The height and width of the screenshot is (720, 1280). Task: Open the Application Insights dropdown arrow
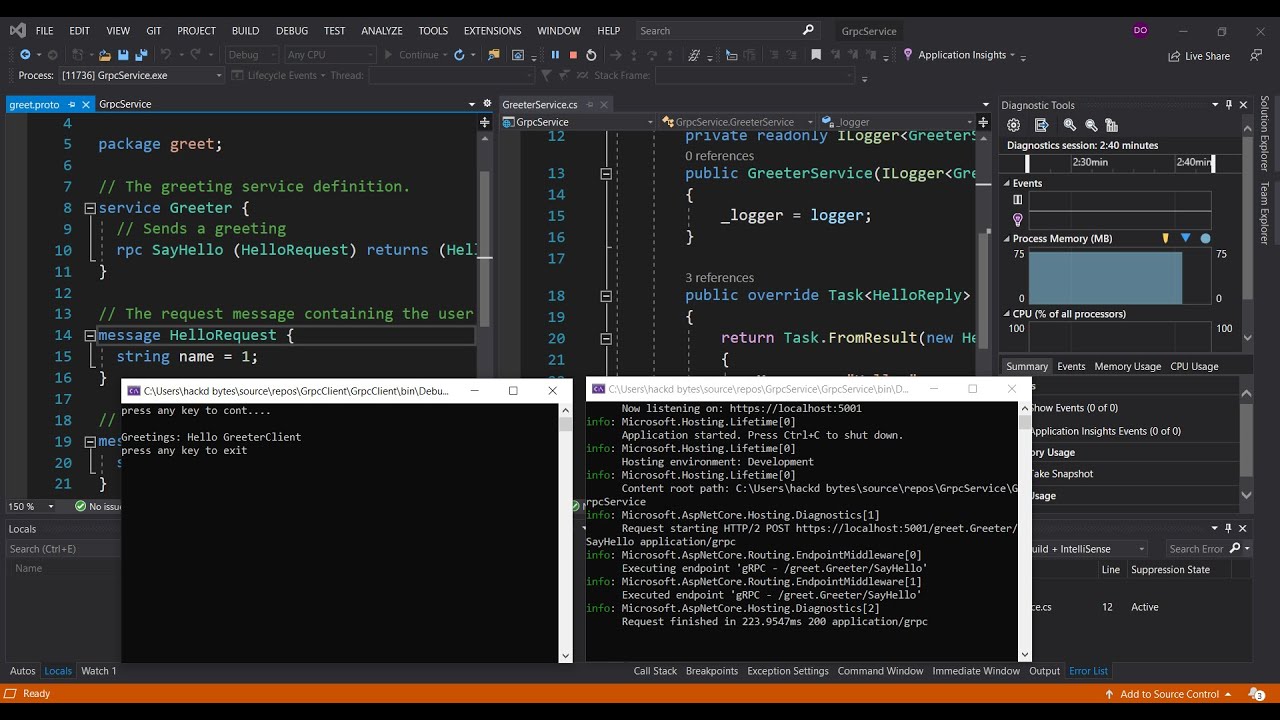coord(1012,55)
